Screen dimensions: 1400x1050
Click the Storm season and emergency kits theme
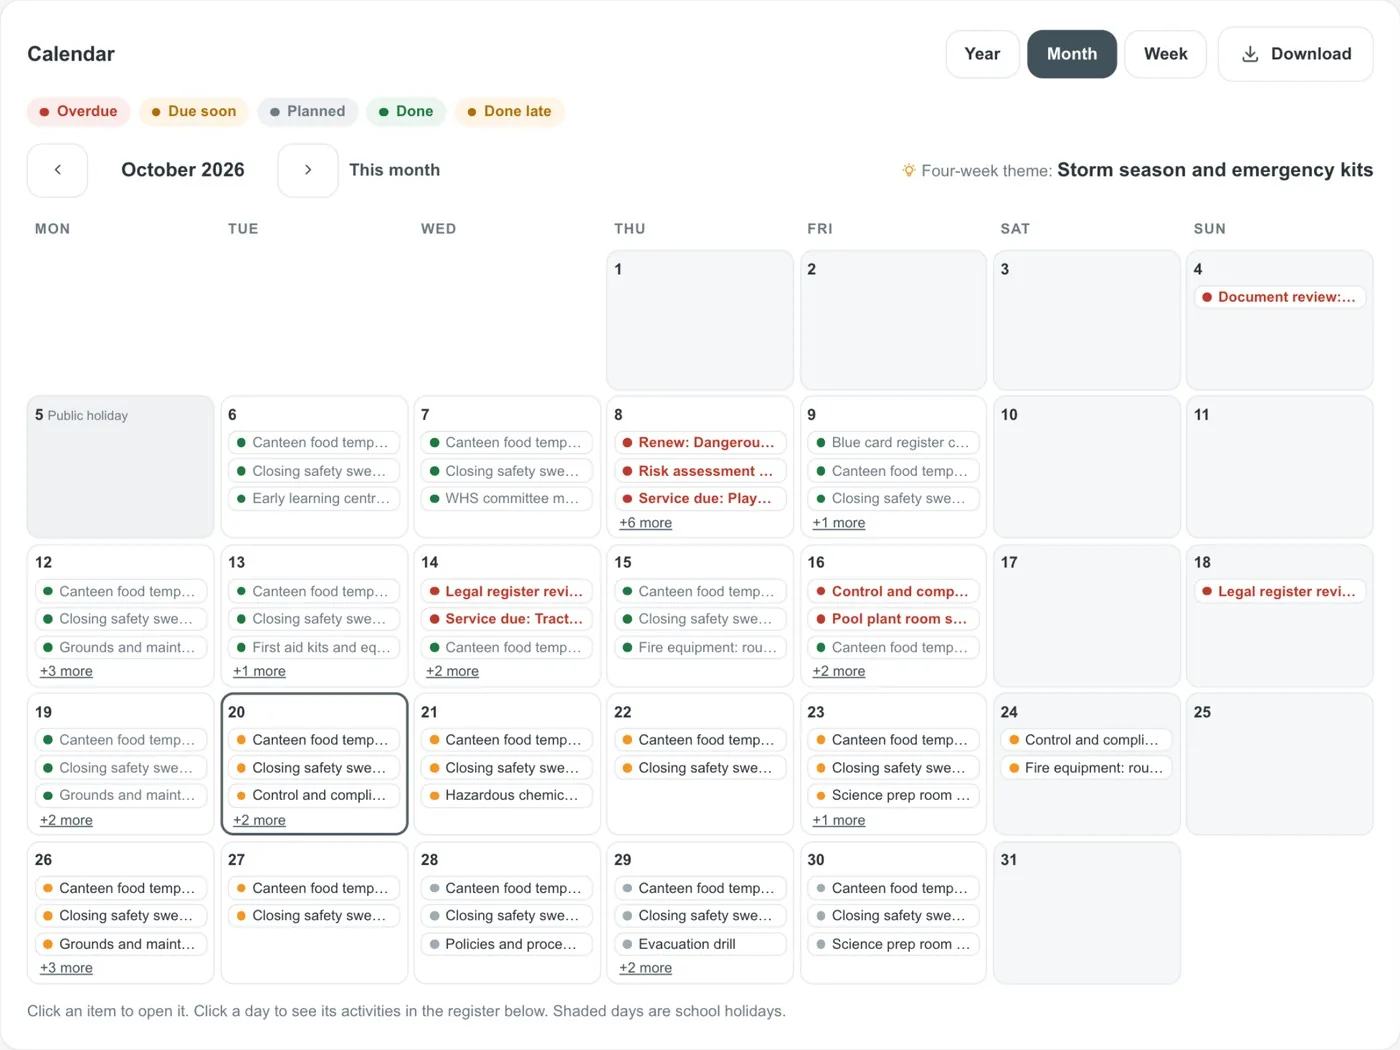click(1215, 170)
